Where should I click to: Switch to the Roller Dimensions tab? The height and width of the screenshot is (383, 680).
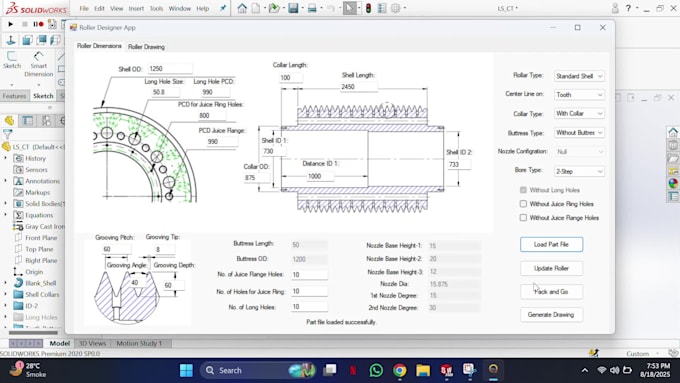(99, 46)
